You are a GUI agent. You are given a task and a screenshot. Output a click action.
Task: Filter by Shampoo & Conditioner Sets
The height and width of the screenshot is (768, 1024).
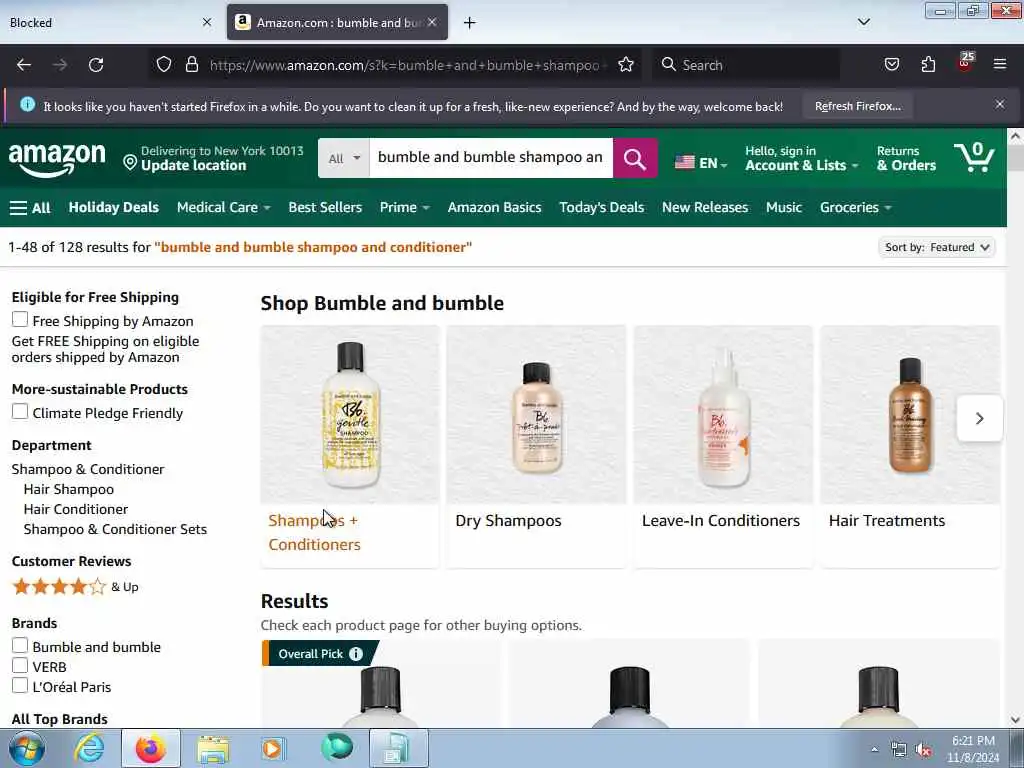point(115,530)
